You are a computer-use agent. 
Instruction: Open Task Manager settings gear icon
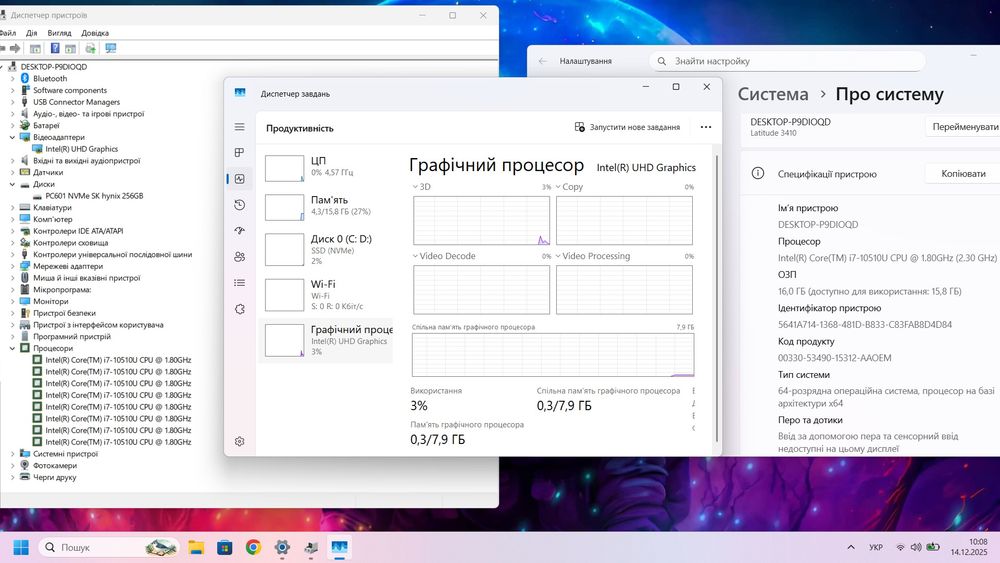(239, 441)
